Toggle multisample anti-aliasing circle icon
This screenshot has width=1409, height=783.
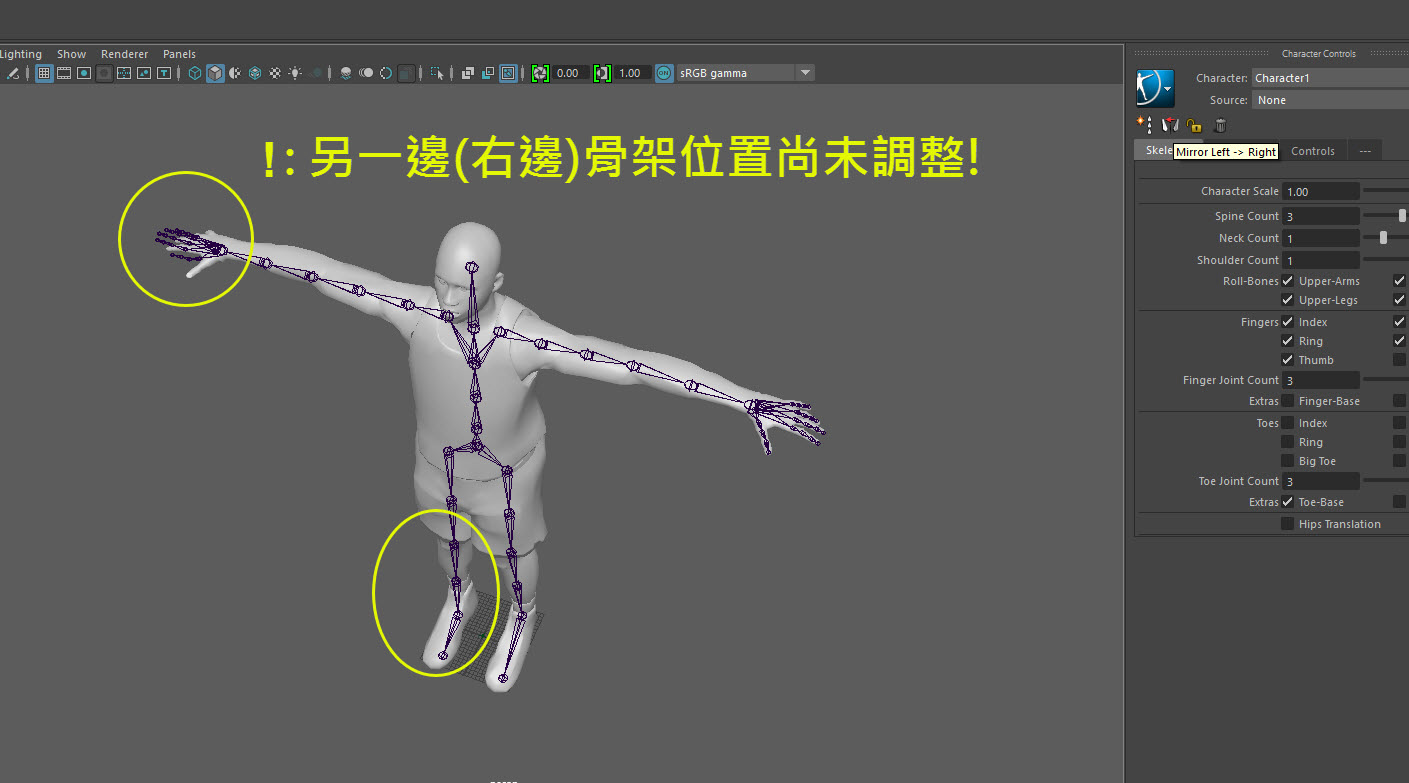[x=386, y=73]
